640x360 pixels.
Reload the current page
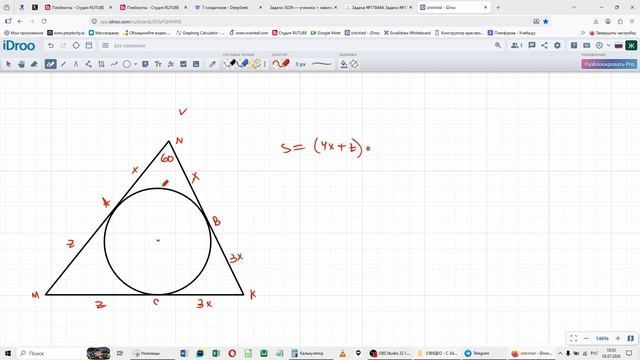[x=44, y=21]
